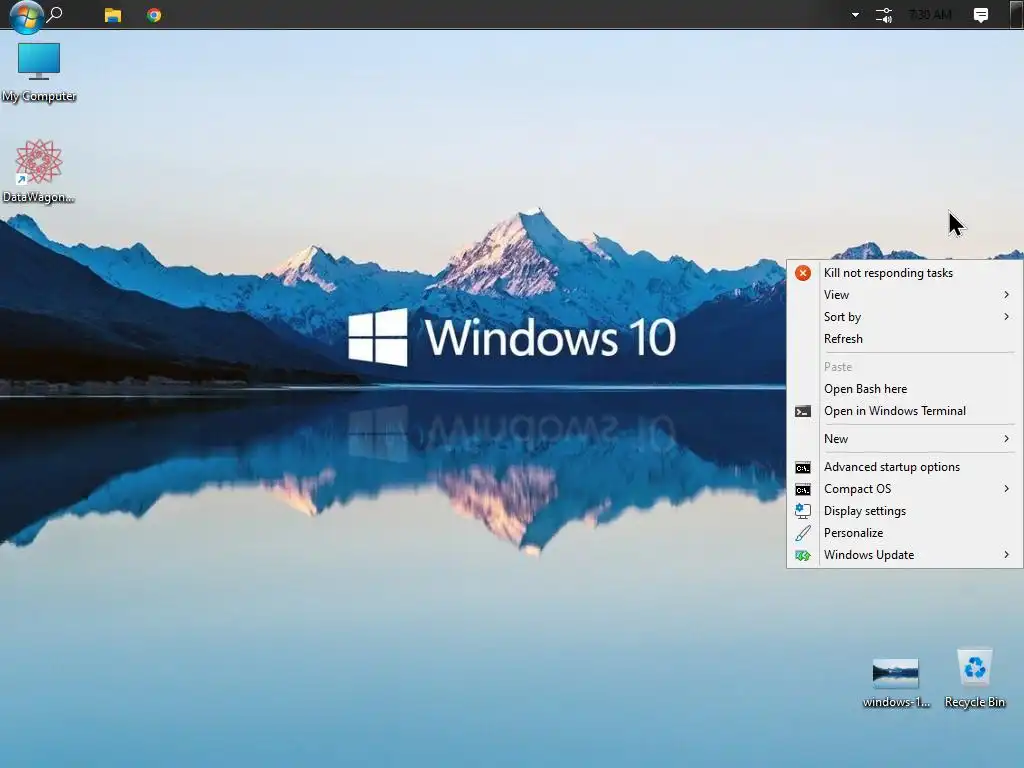Show hidden tray icons arrow

855,15
